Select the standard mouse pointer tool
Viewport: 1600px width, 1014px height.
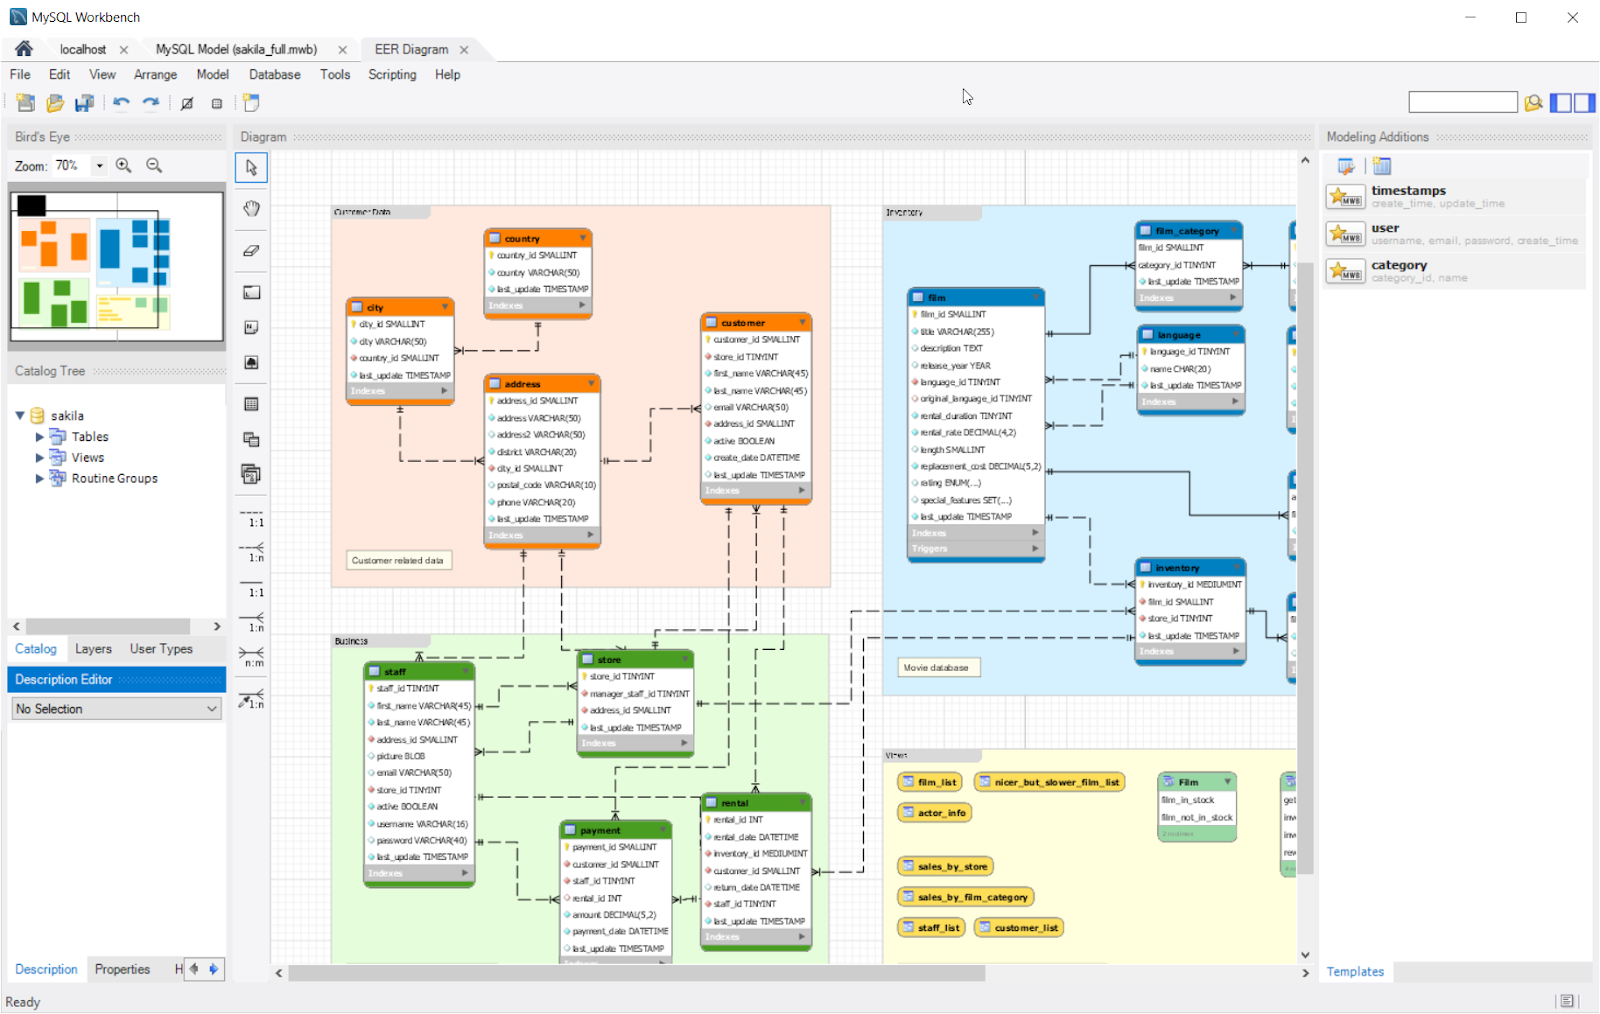[250, 167]
